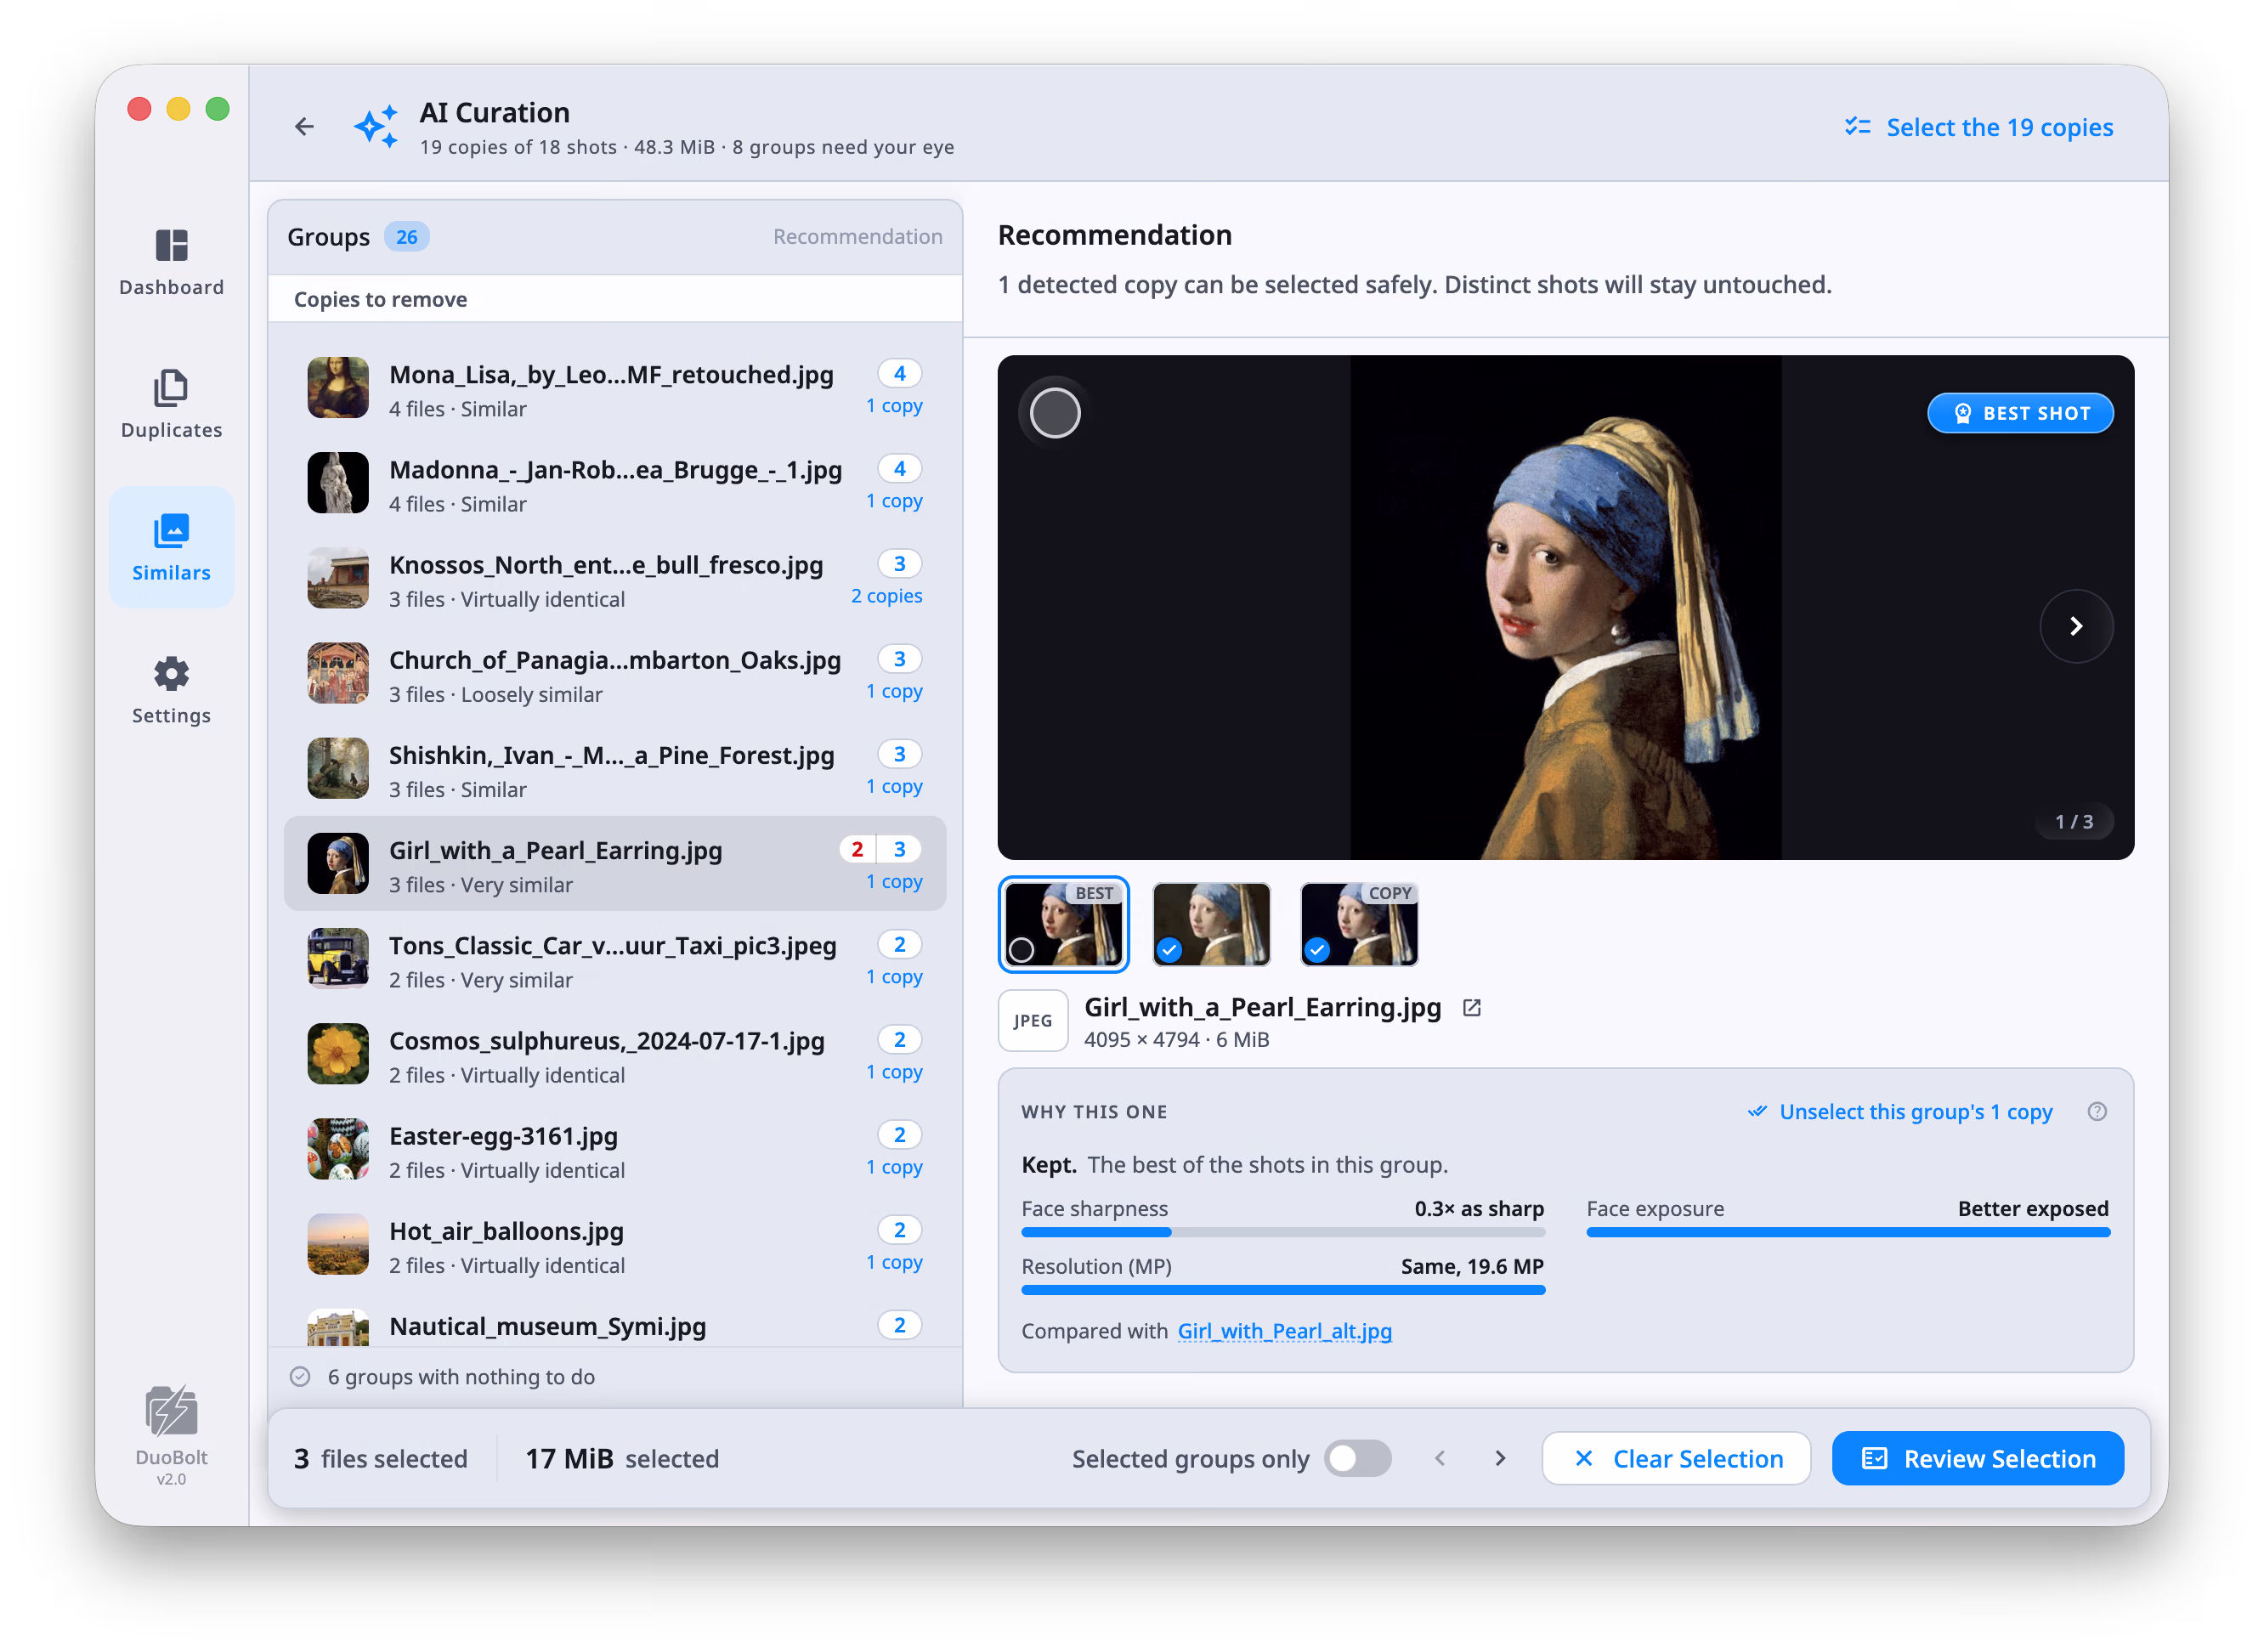
Task: Select Shishkin Pine Forest file name
Action: point(611,756)
